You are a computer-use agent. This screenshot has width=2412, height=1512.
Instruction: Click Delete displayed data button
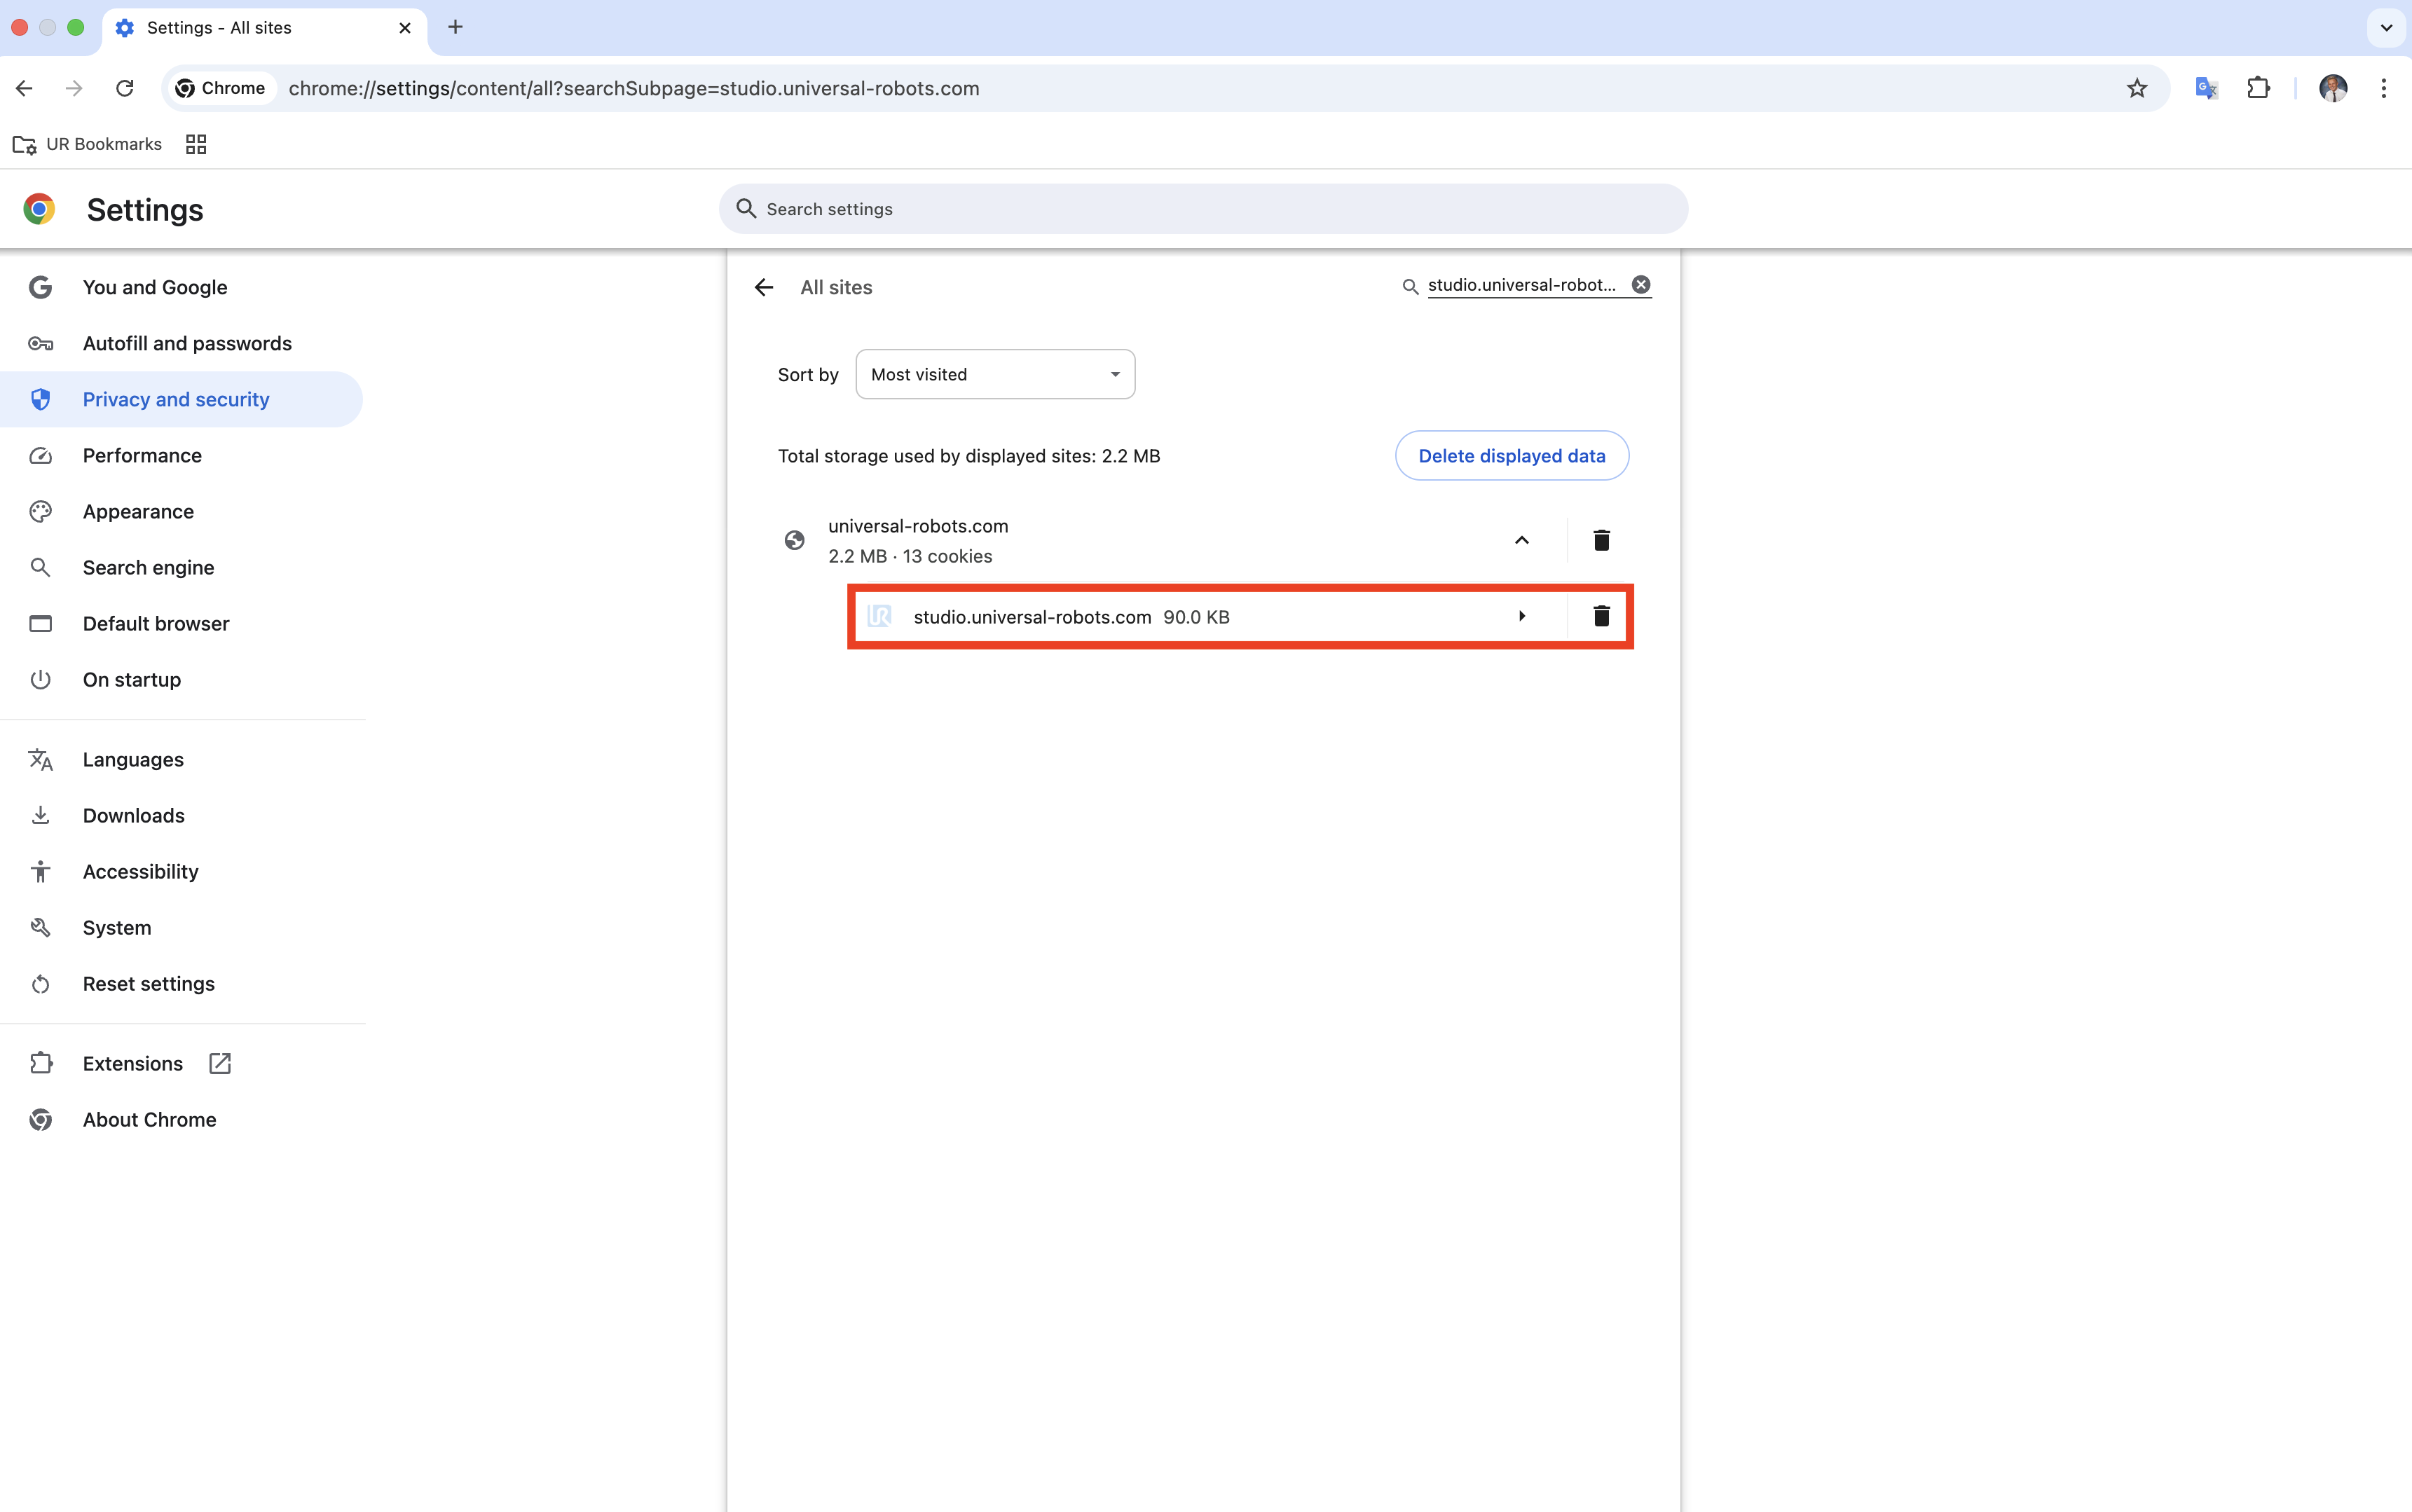pos(1511,456)
